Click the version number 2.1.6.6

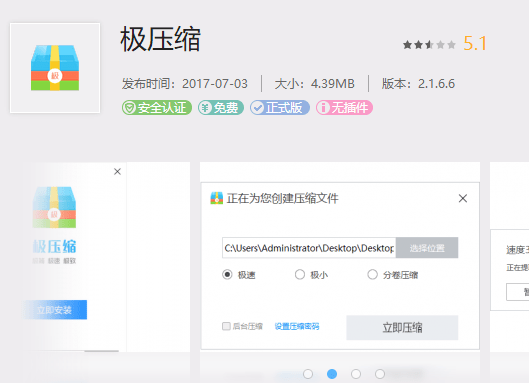tap(437, 84)
